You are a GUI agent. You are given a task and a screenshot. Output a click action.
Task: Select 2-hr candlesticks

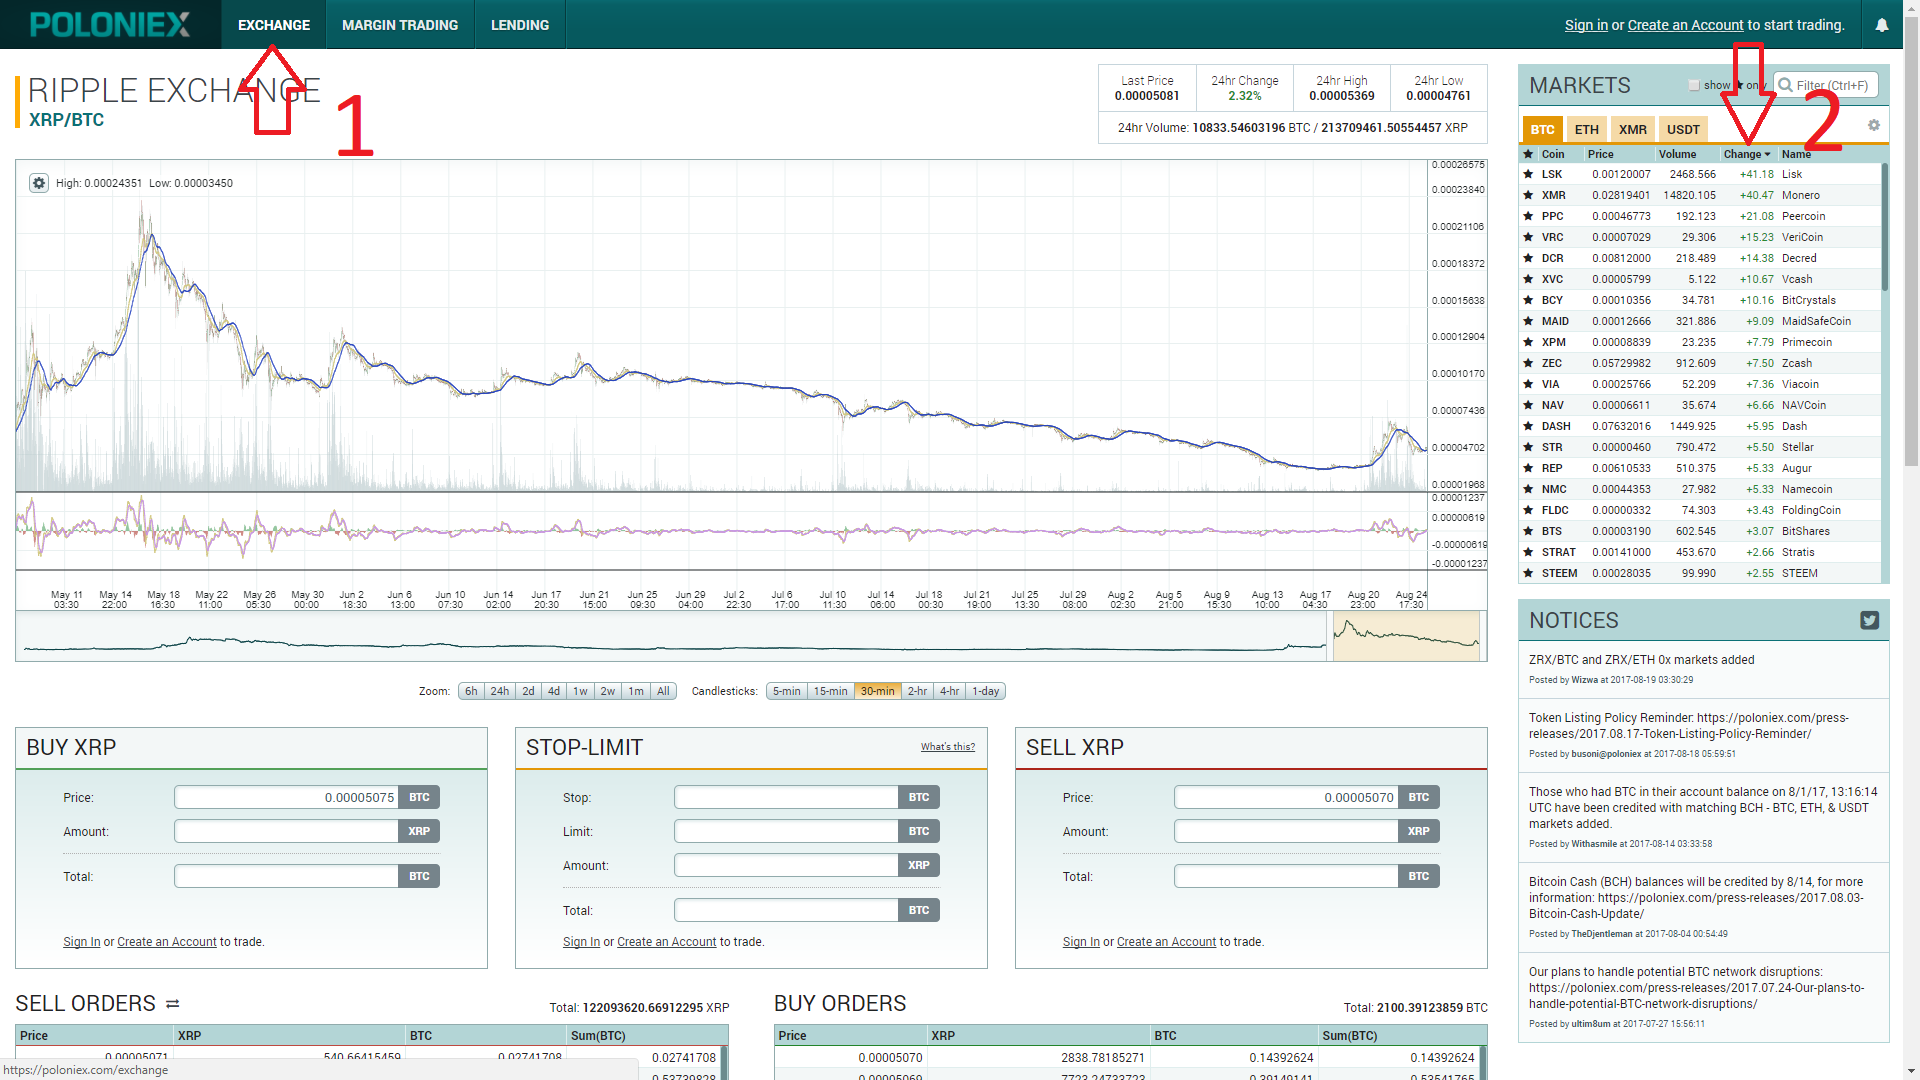(917, 691)
